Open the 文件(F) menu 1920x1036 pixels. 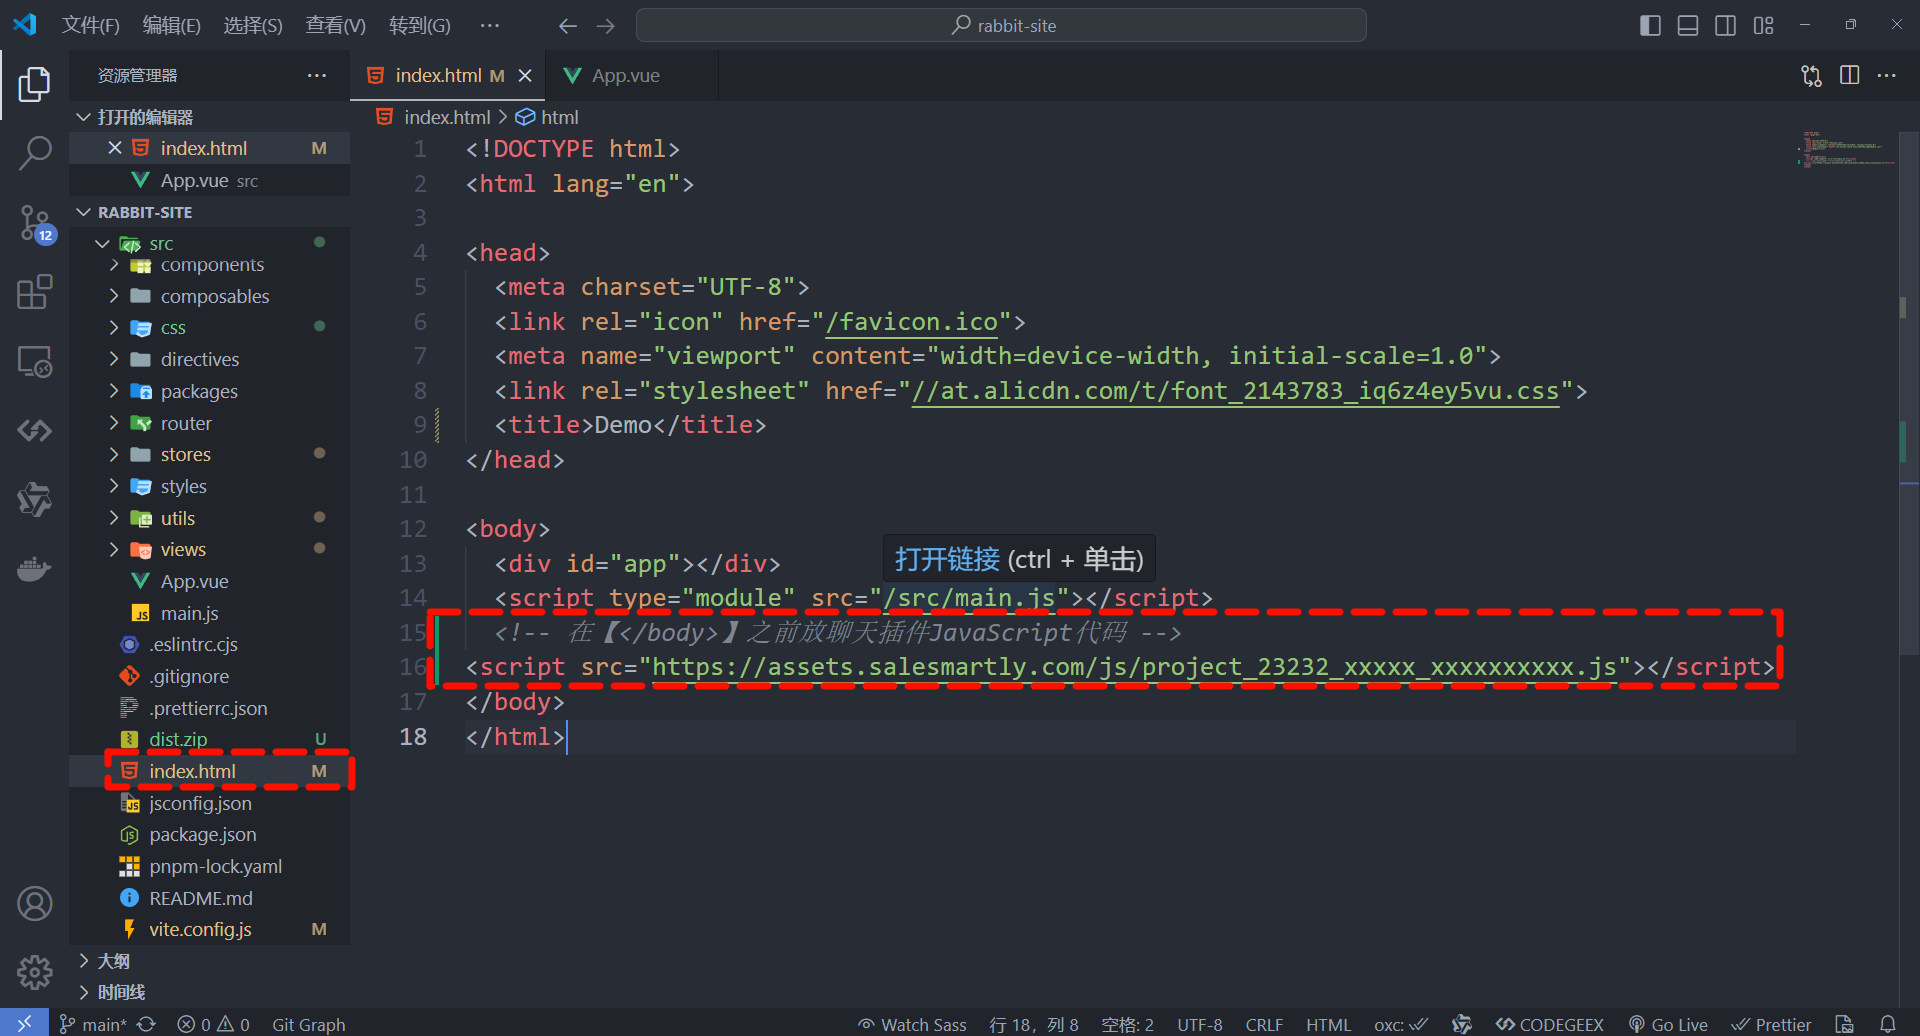(x=90, y=26)
